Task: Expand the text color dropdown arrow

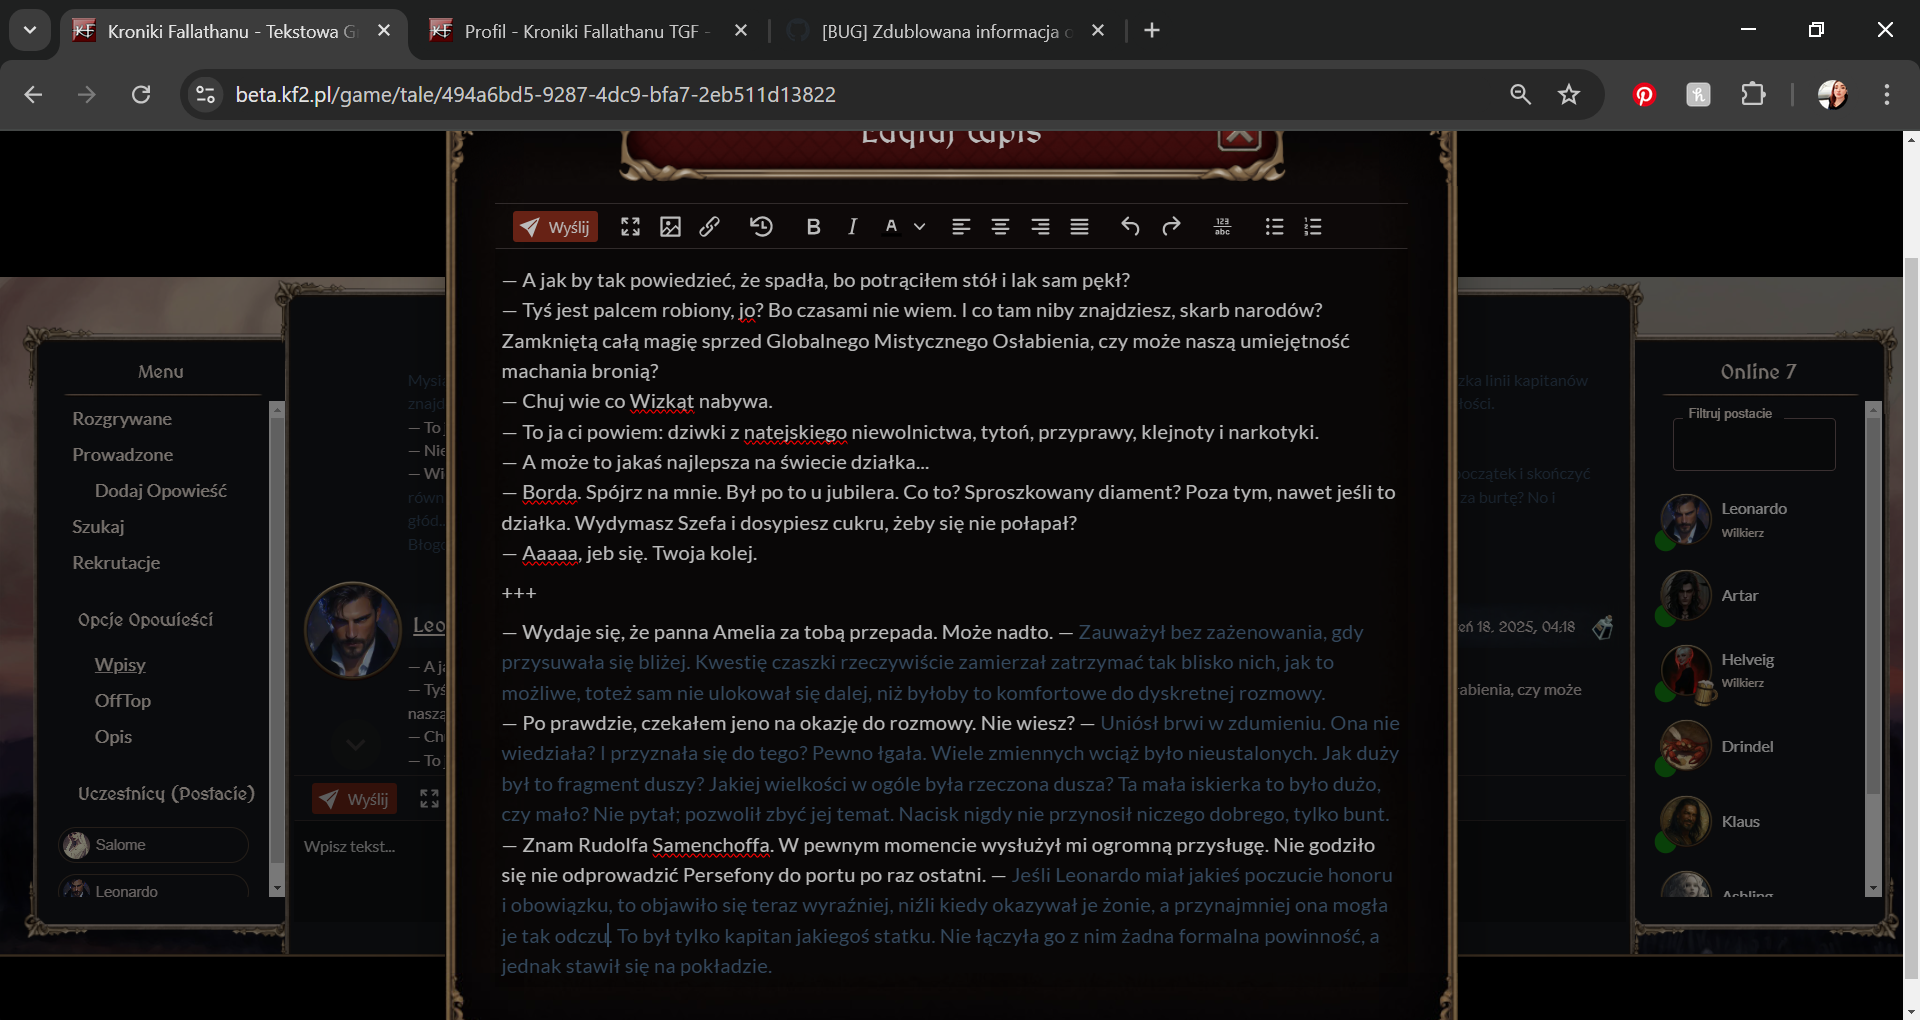Action: [920, 227]
